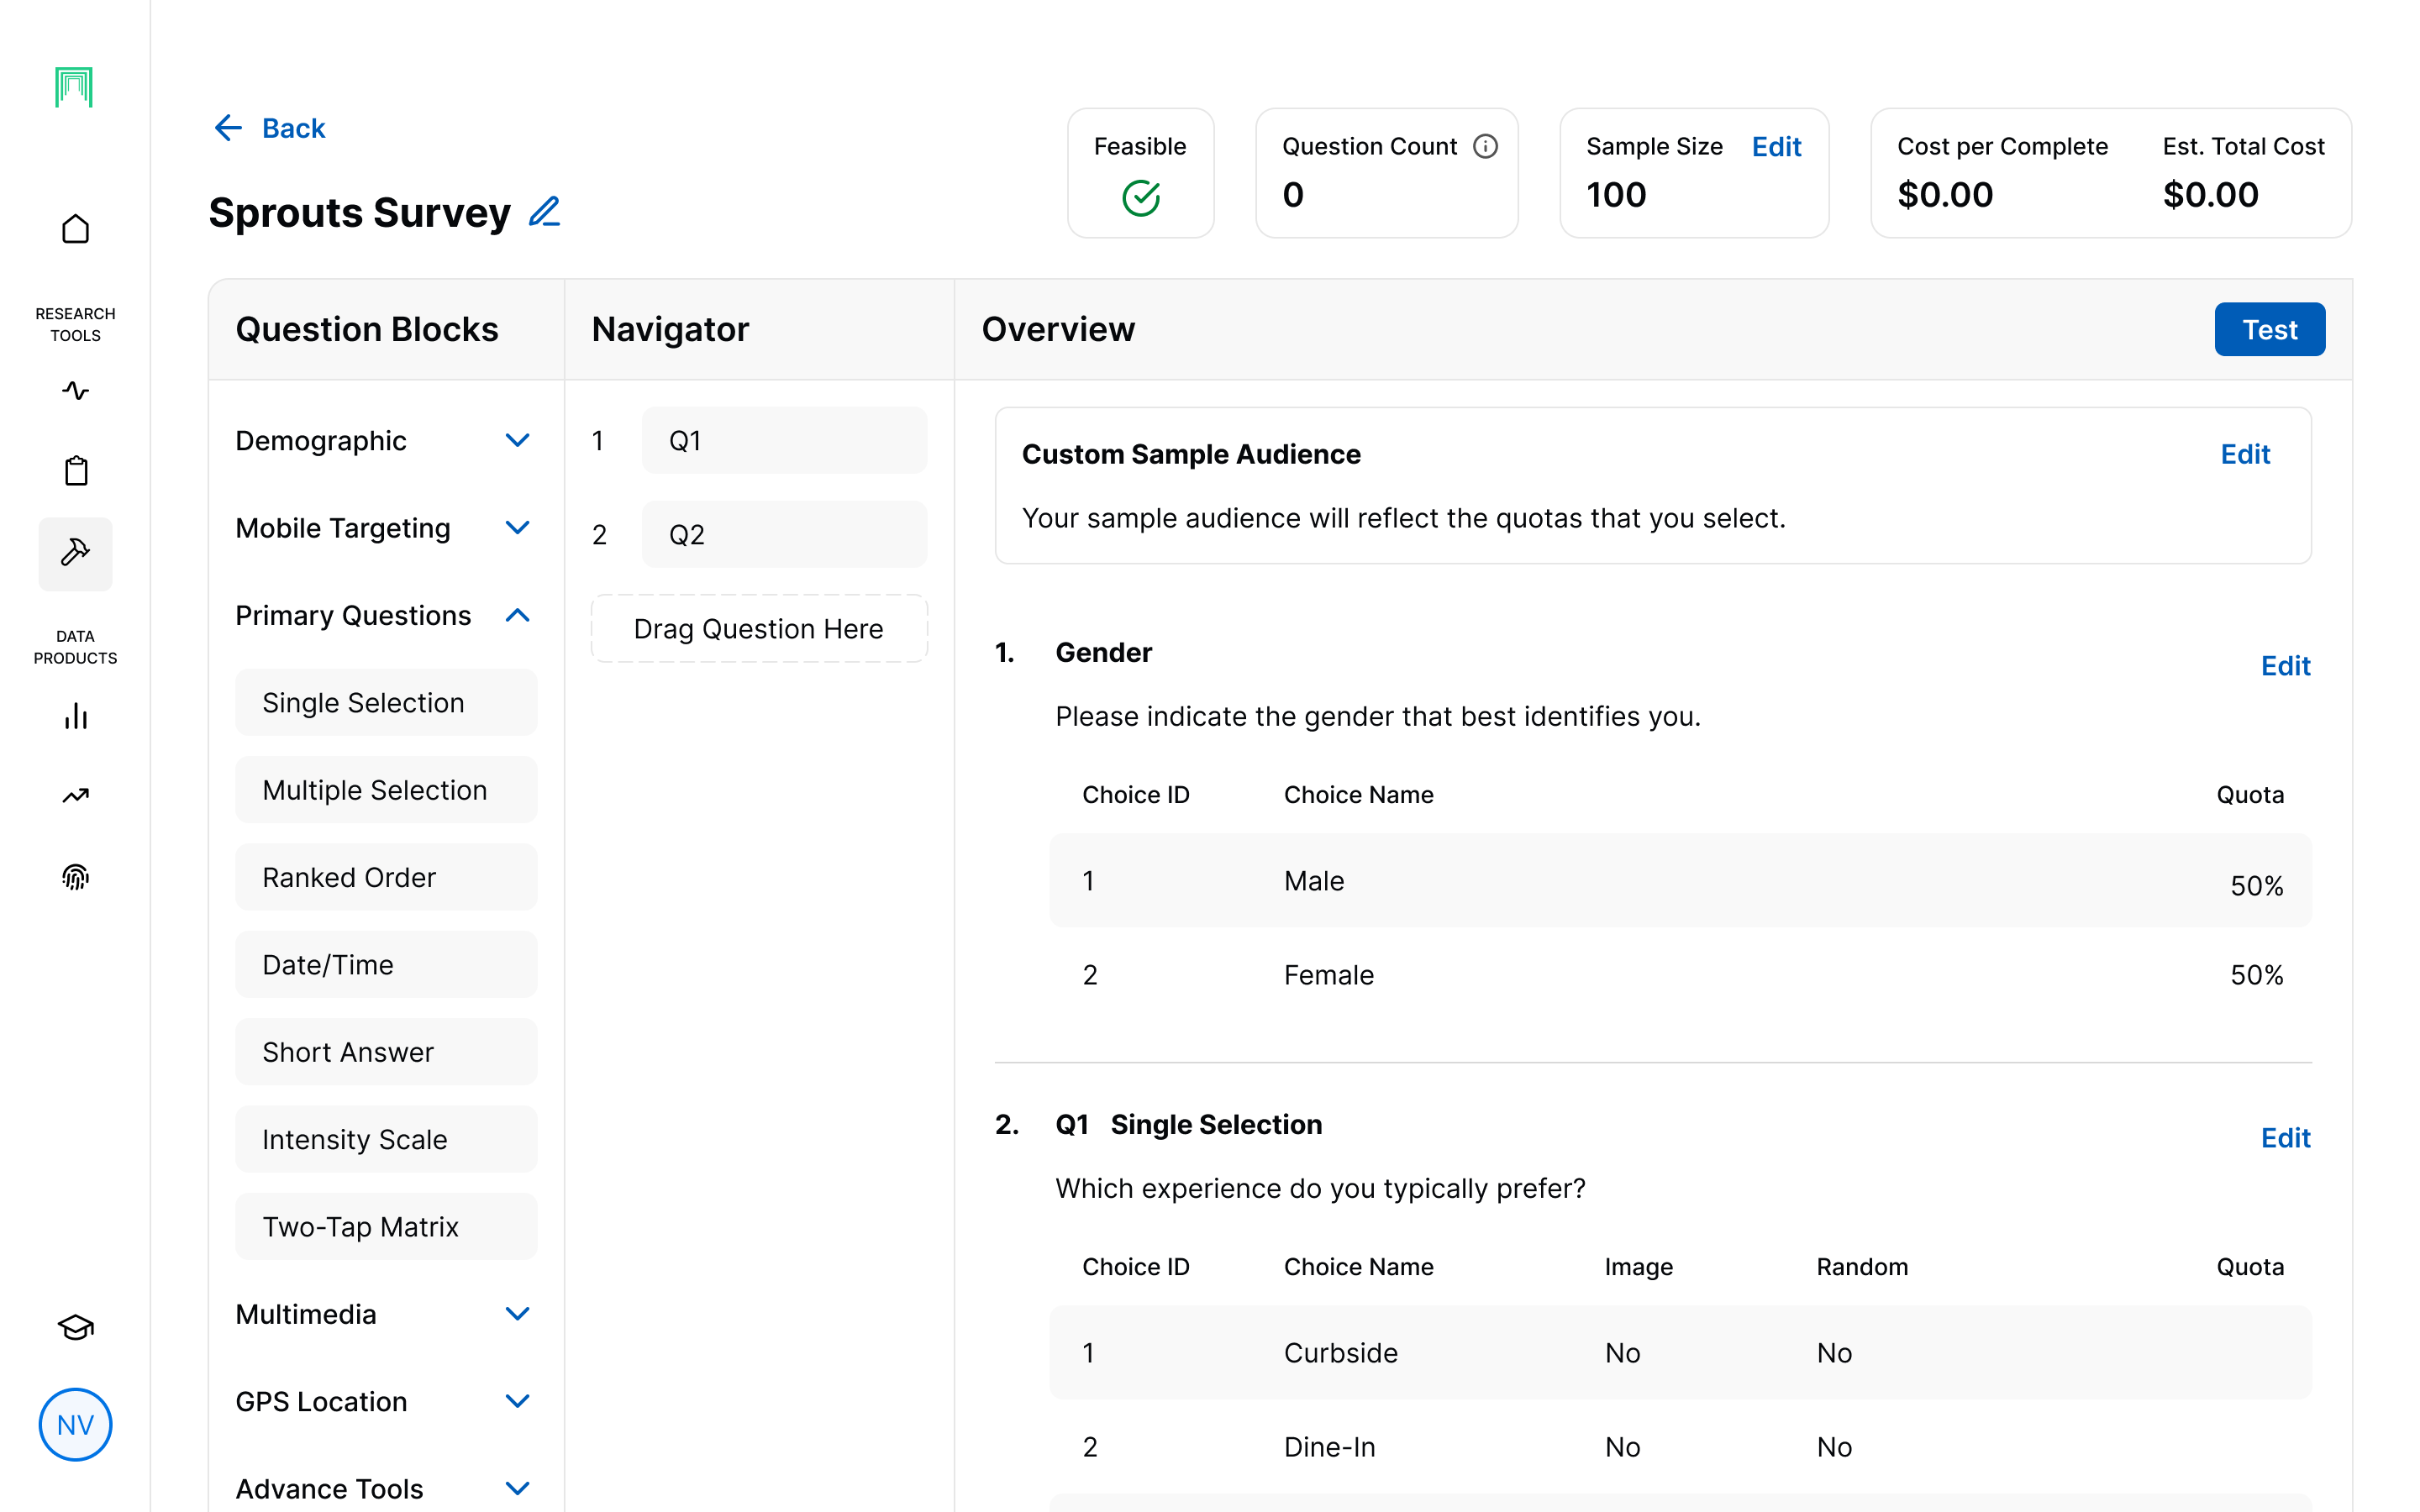This screenshot has width=2420, height=1512.
Task: Select Q2 in the Navigator
Action: pos(783,534)
